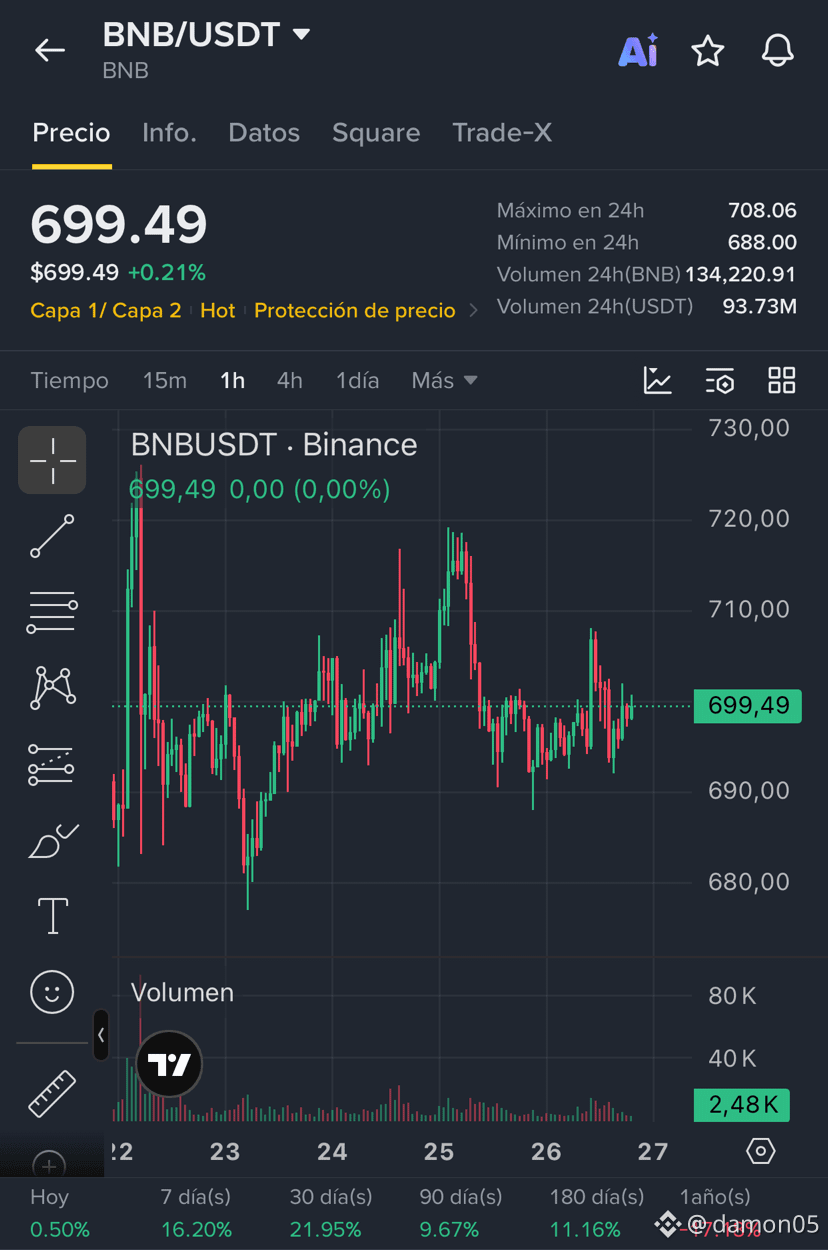This screenshot has width=828, height=1250.
Task: Click the 730,00 price axis label
Action: click(x=749, y=428)
